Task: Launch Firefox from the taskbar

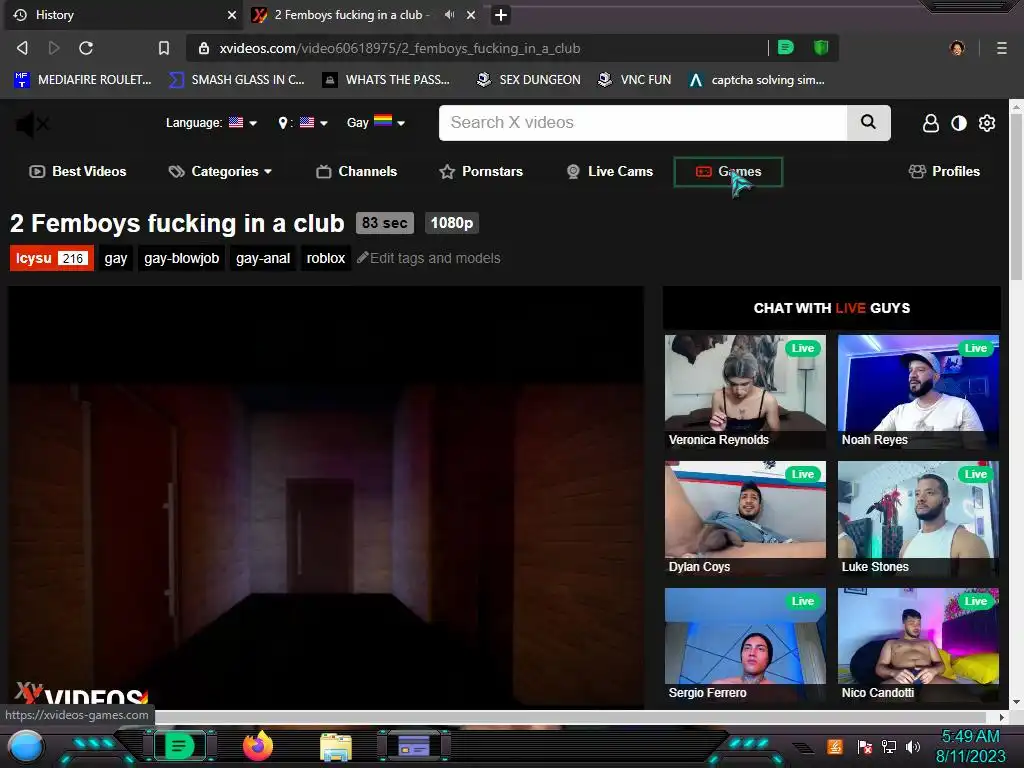Action: pyautogui.click(x=257, y=746)
